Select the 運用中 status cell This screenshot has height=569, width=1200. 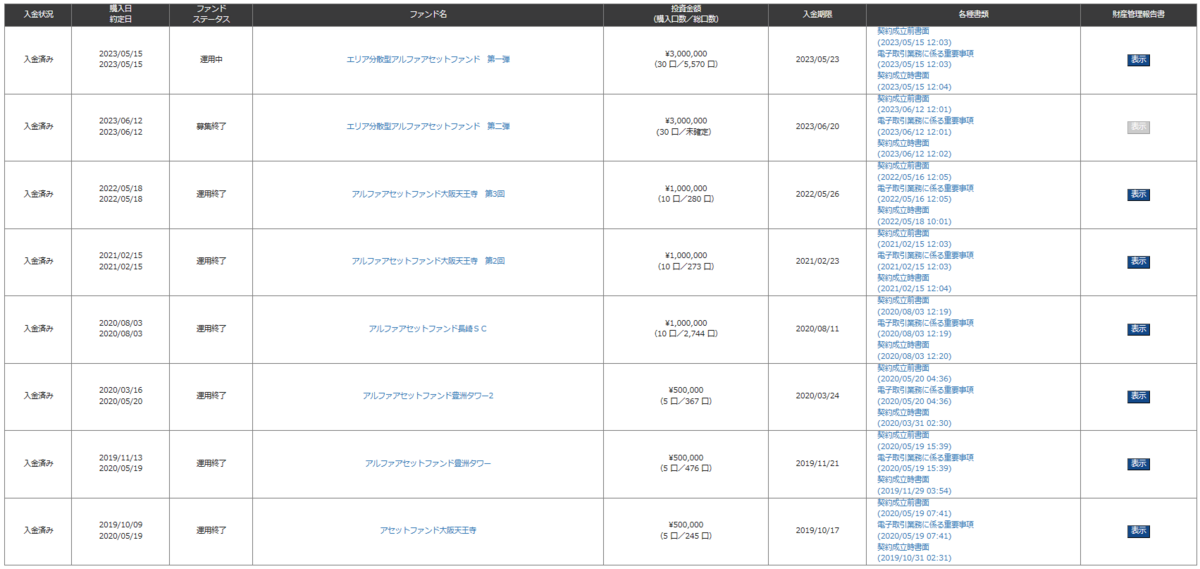click(211, 60)
